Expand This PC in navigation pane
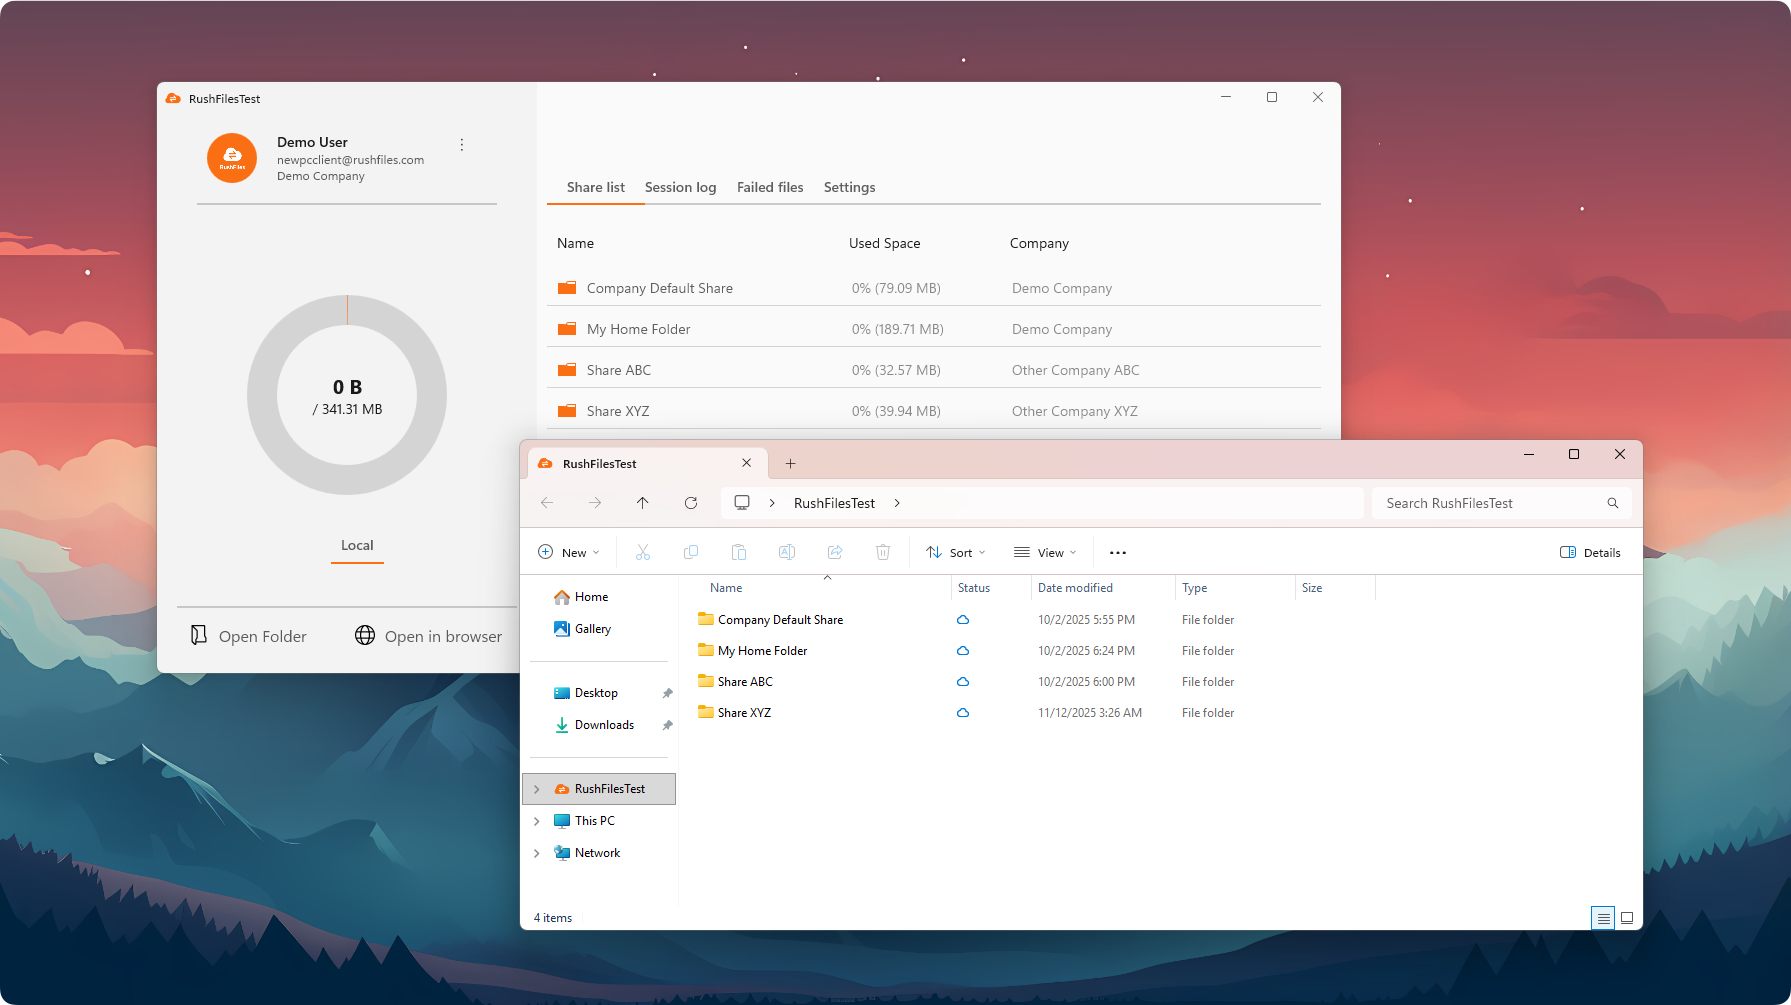 tap(537, 821)
